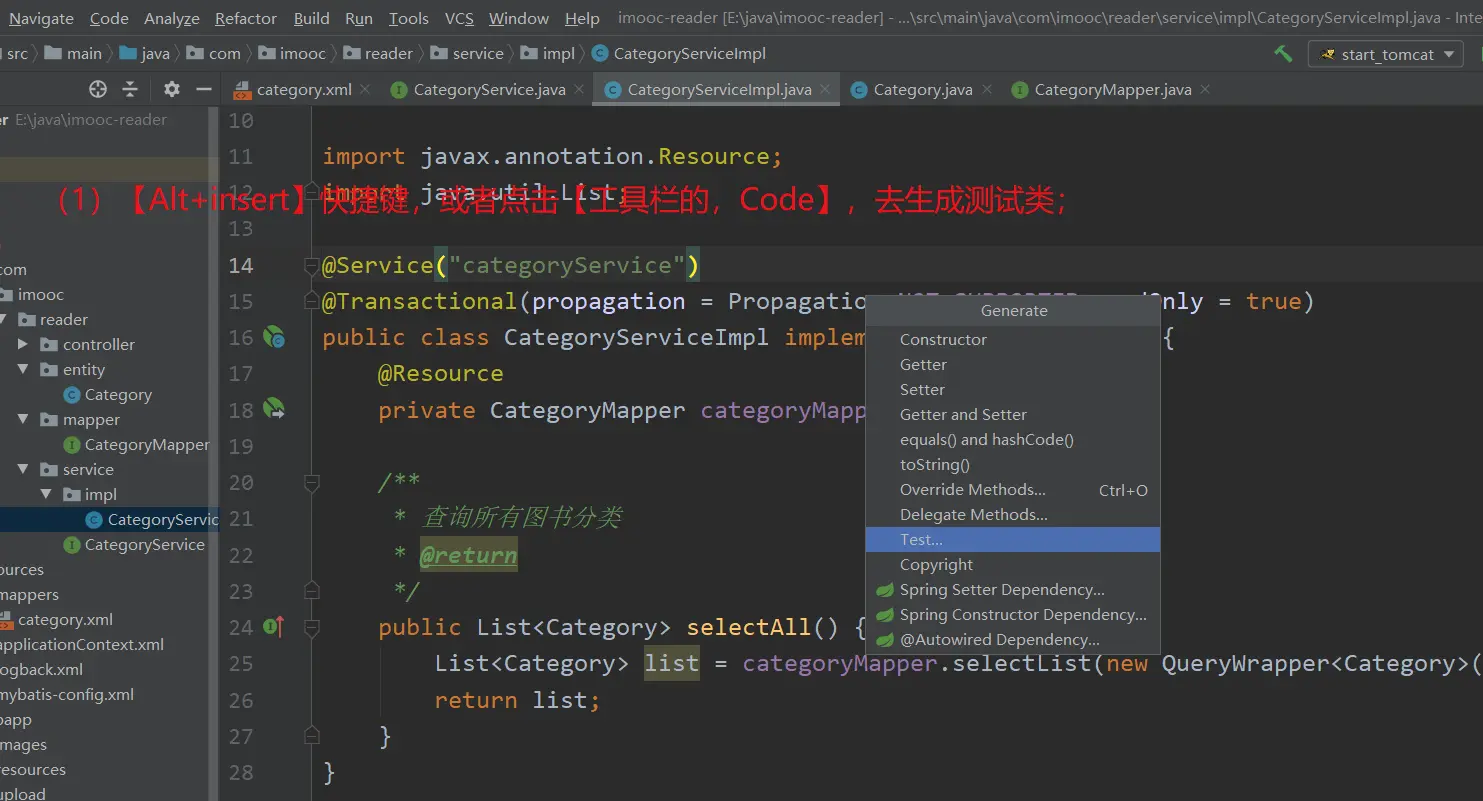Click the collapse all icon in Project panel
1483x801 pixels.
pos(130,89)
